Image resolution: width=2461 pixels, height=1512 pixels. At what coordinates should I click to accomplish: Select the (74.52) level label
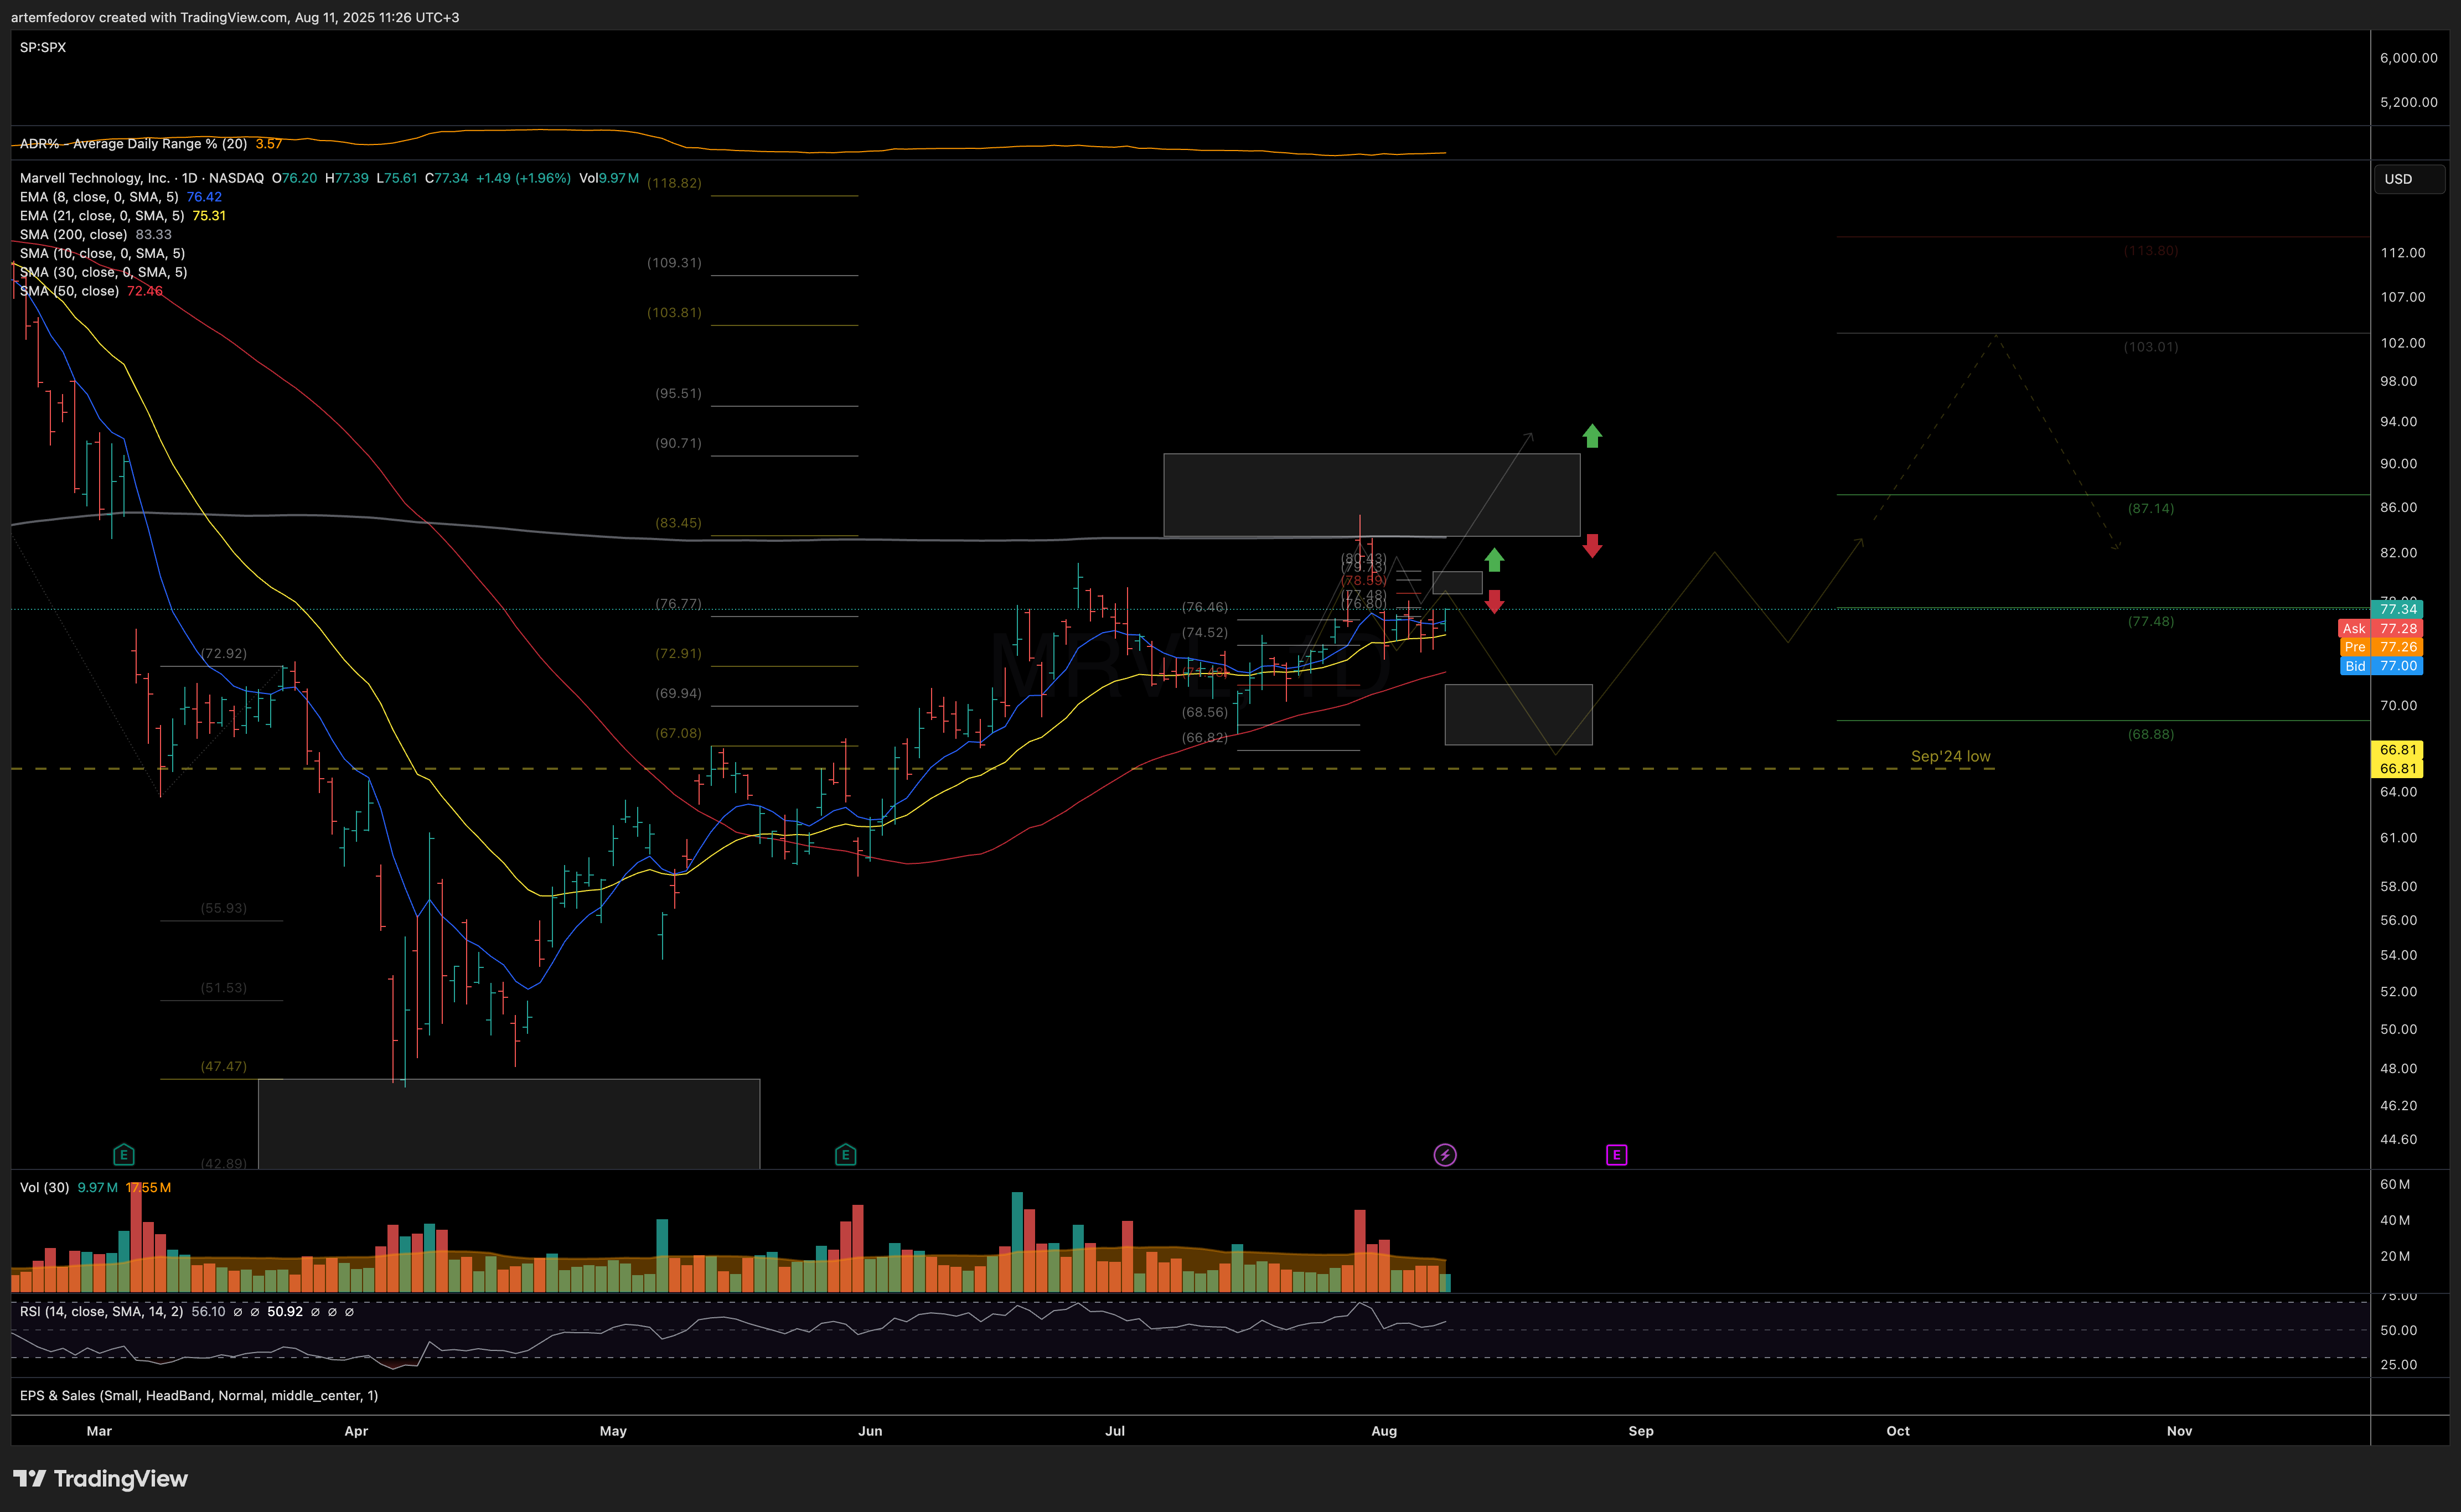1204,633
